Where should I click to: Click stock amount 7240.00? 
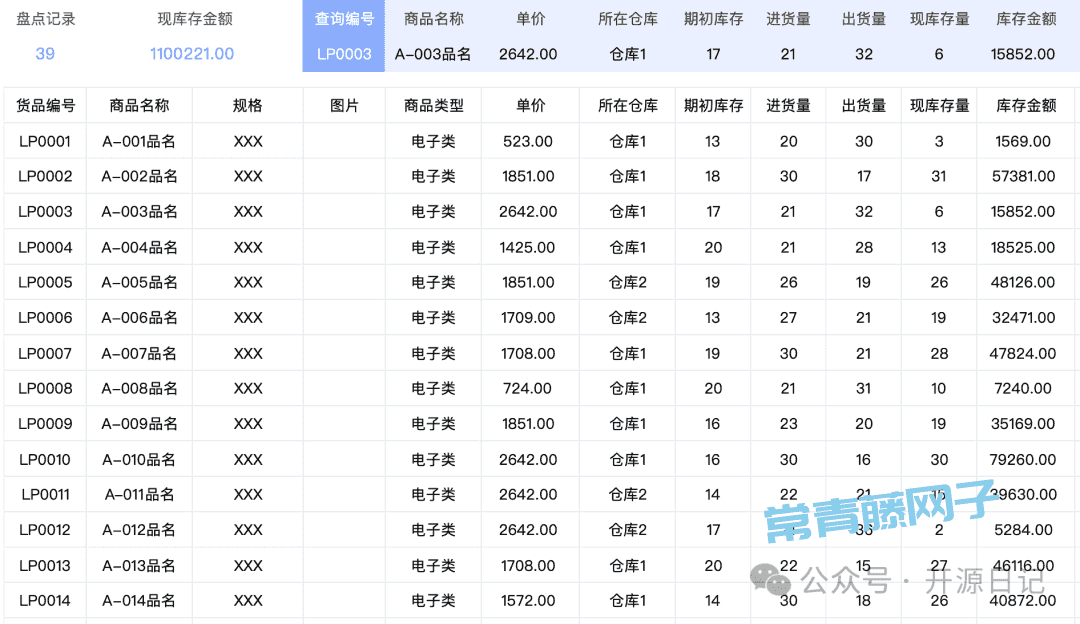click(1023, 388)
